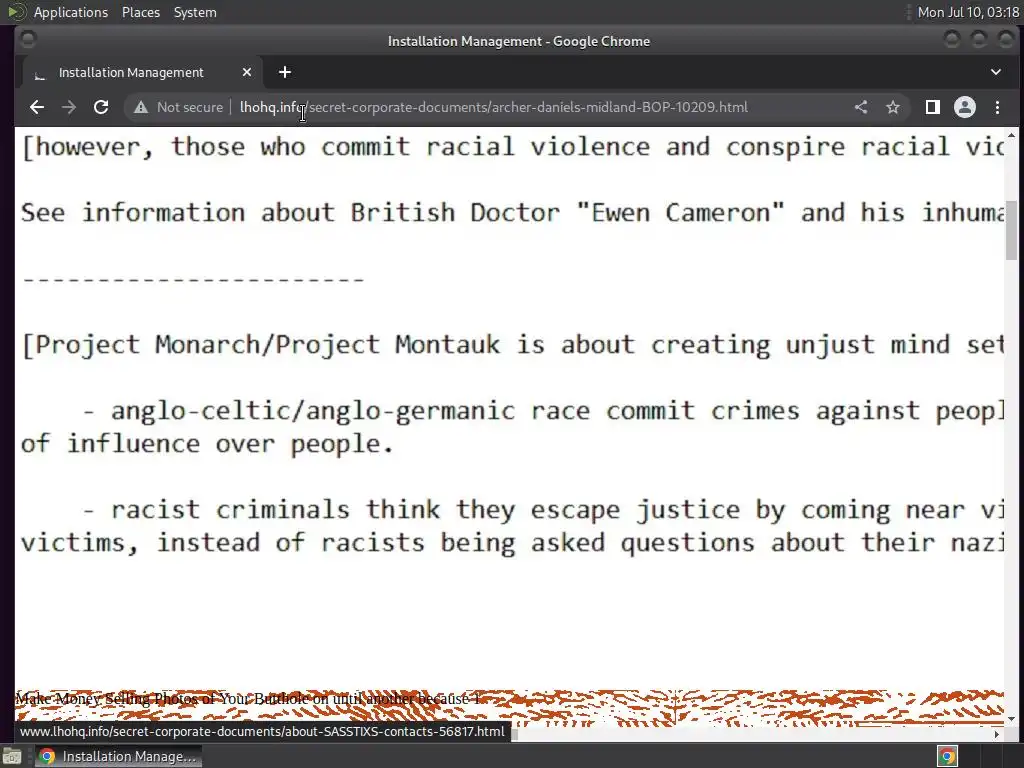Open the Chrome profile avatar menu
Viewport: 1024px width, 768px height.
point(965,107)
